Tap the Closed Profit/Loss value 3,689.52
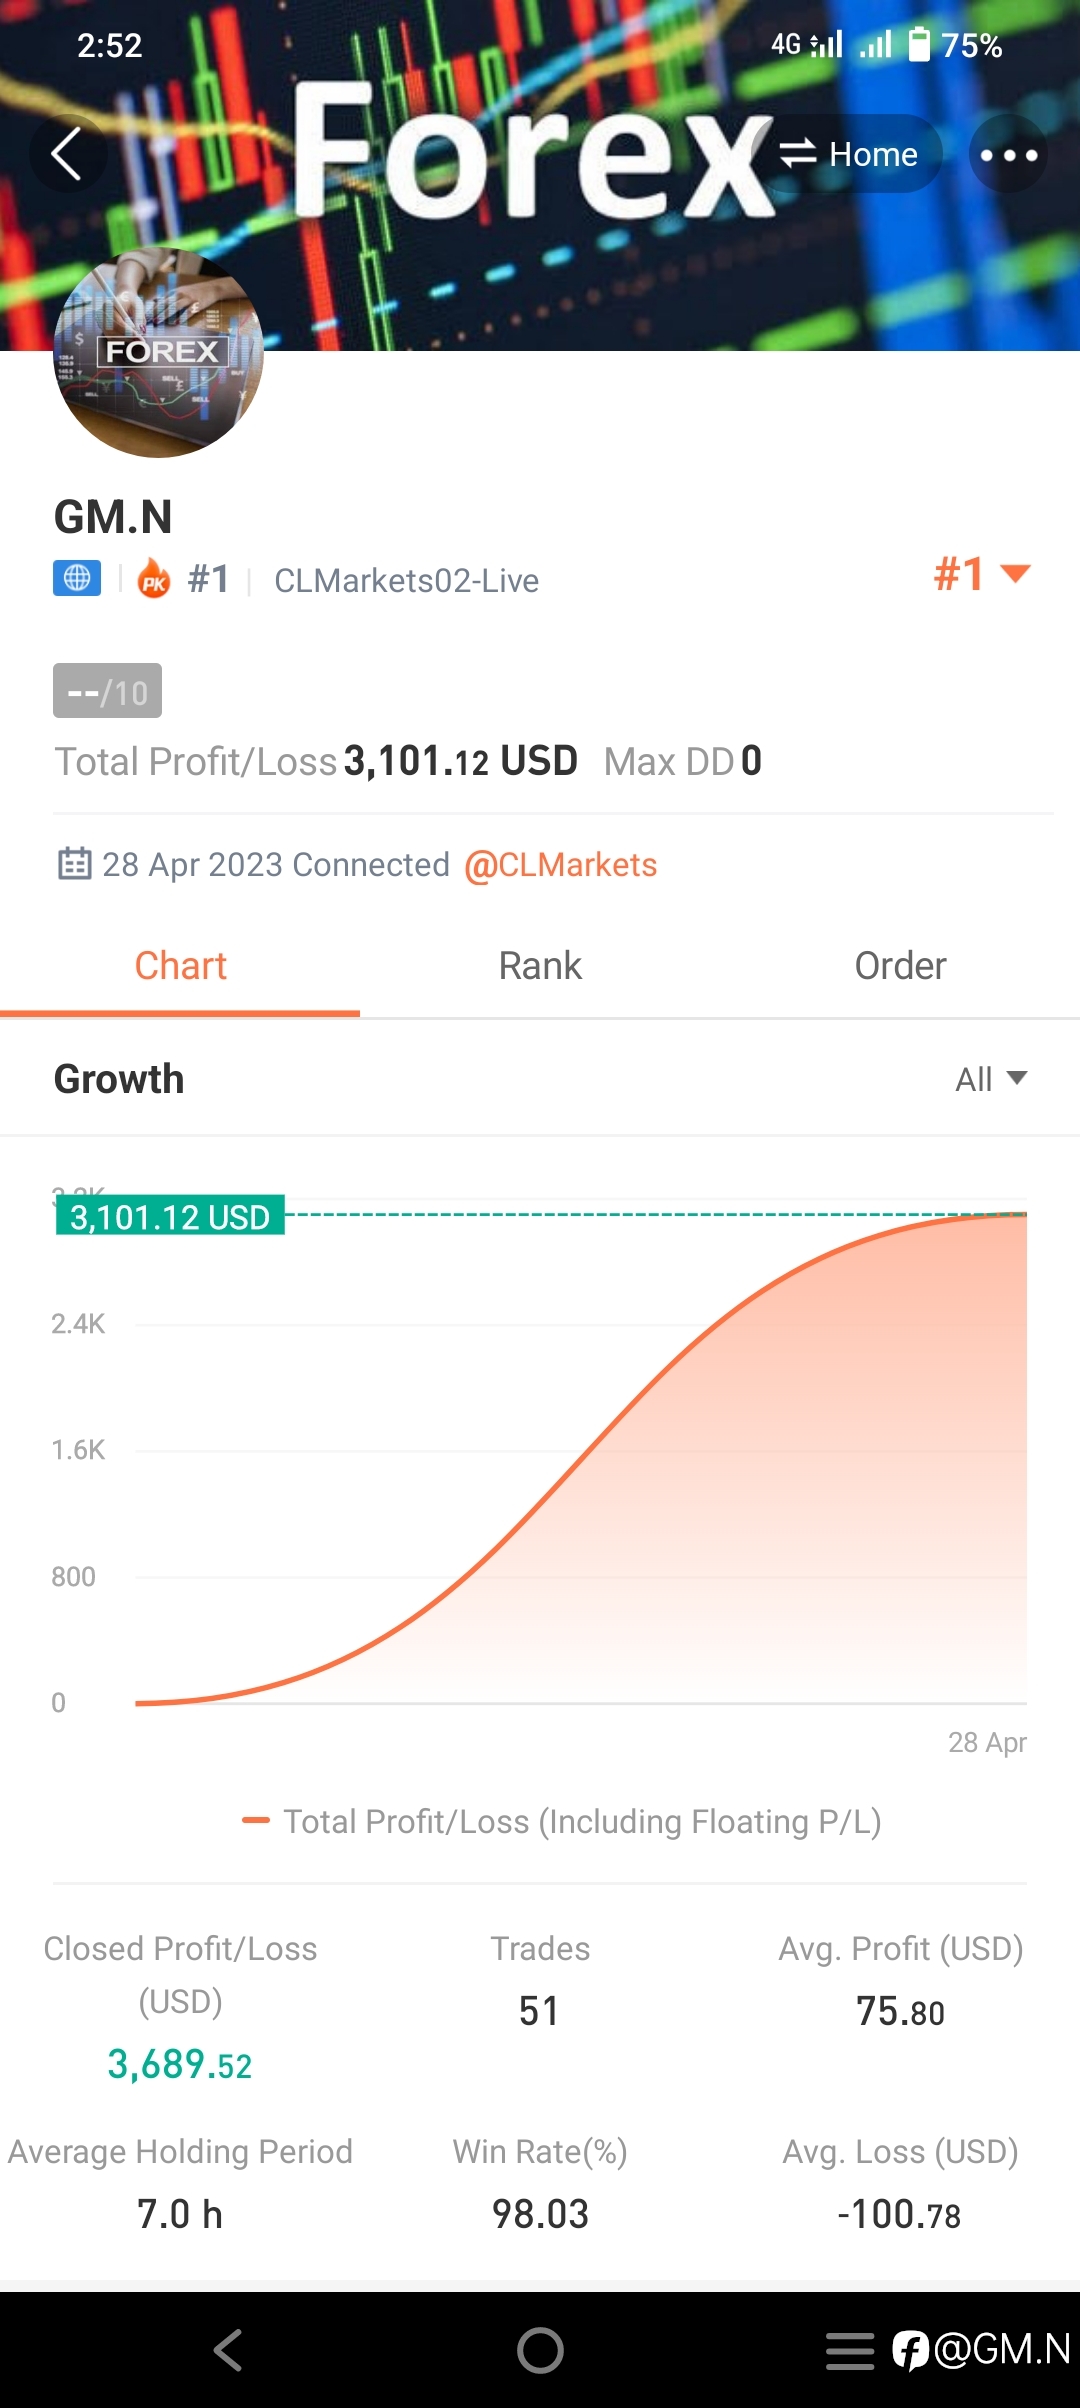This screenshot has width=1080, height=2408. coord(180,2064)
